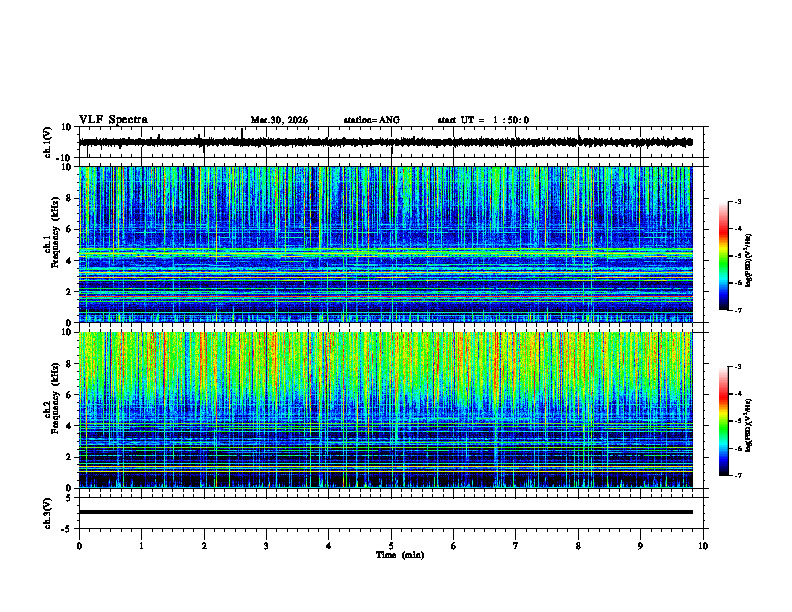Click the ch.1 voltage waveform trace

(x=385, y=142)
